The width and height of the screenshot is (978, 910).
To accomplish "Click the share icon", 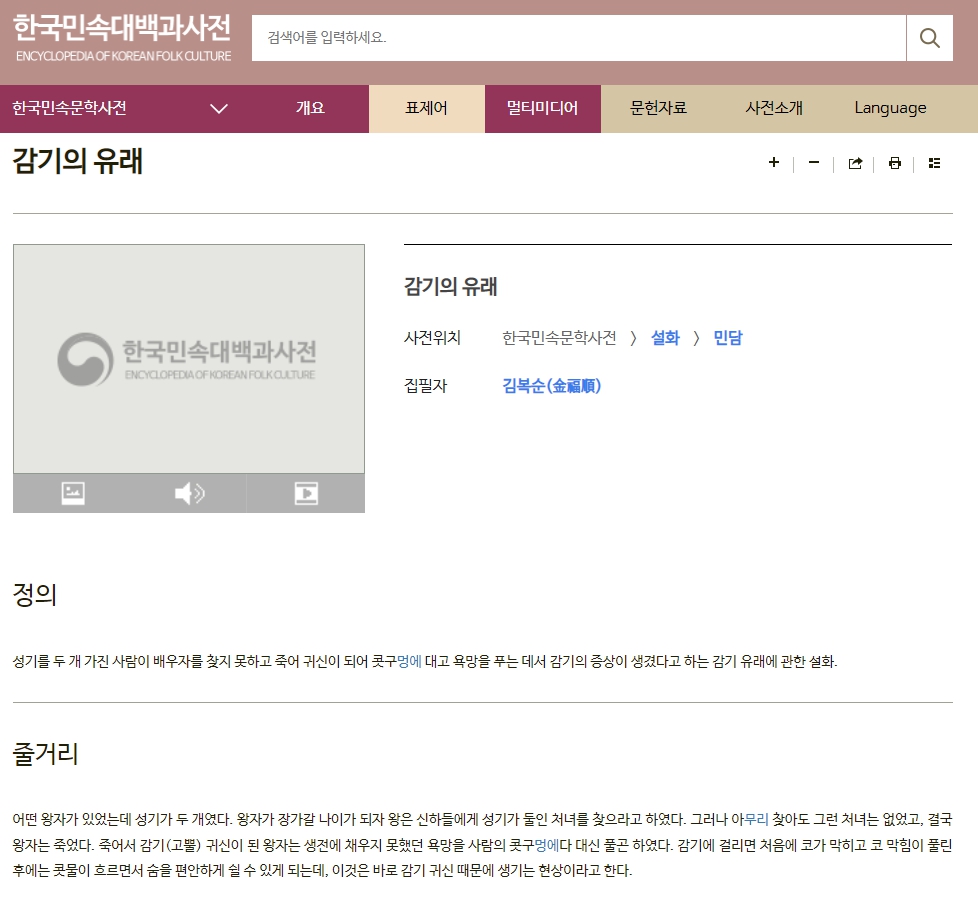I will coord(855,164).
